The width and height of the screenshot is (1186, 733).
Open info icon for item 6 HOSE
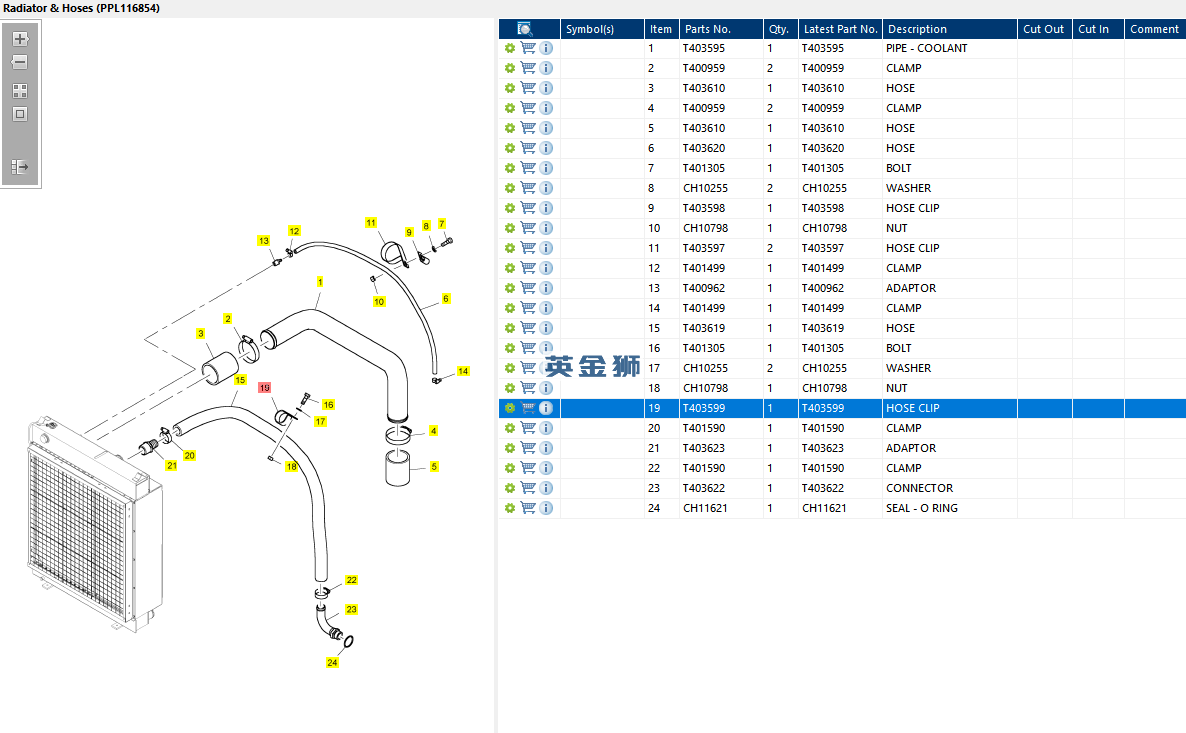(x=546, y=148)
